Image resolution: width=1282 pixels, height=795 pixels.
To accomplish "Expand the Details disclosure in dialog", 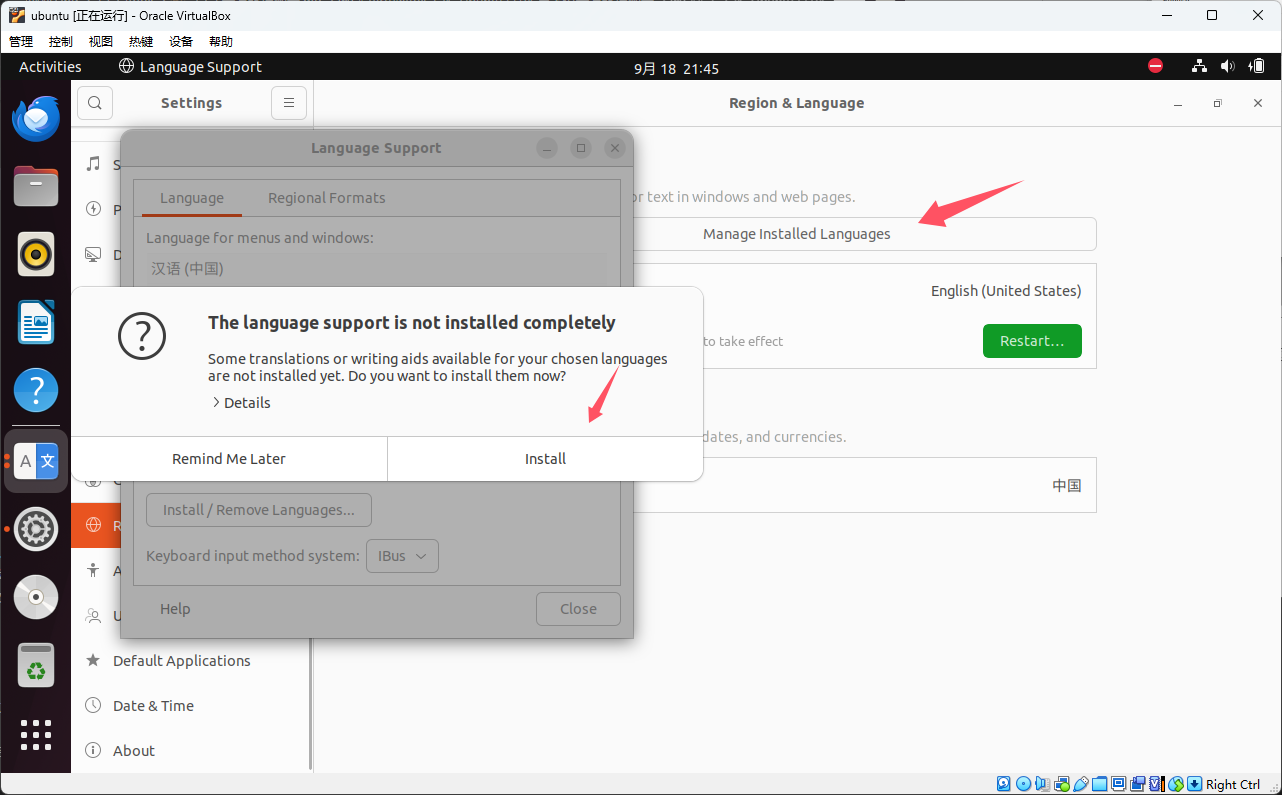I will (241, 403).
